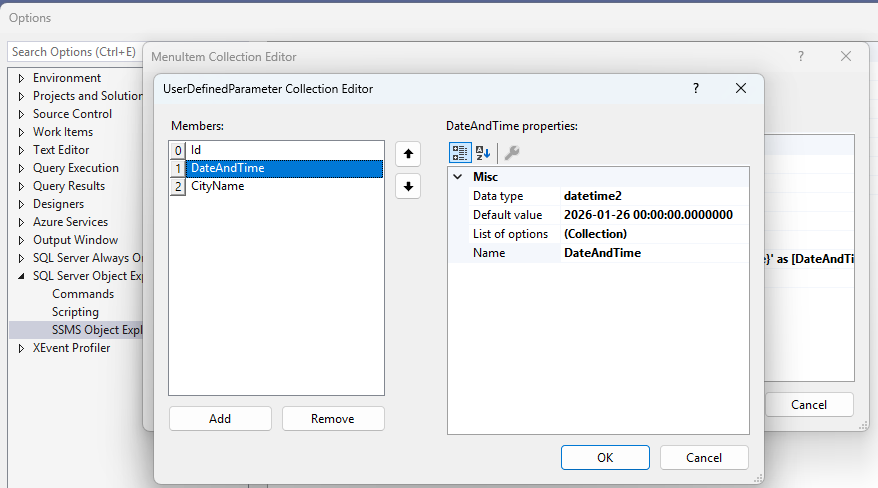Expand Work Items options node
The width and height of the screenshot is (878, 488).
21,132
